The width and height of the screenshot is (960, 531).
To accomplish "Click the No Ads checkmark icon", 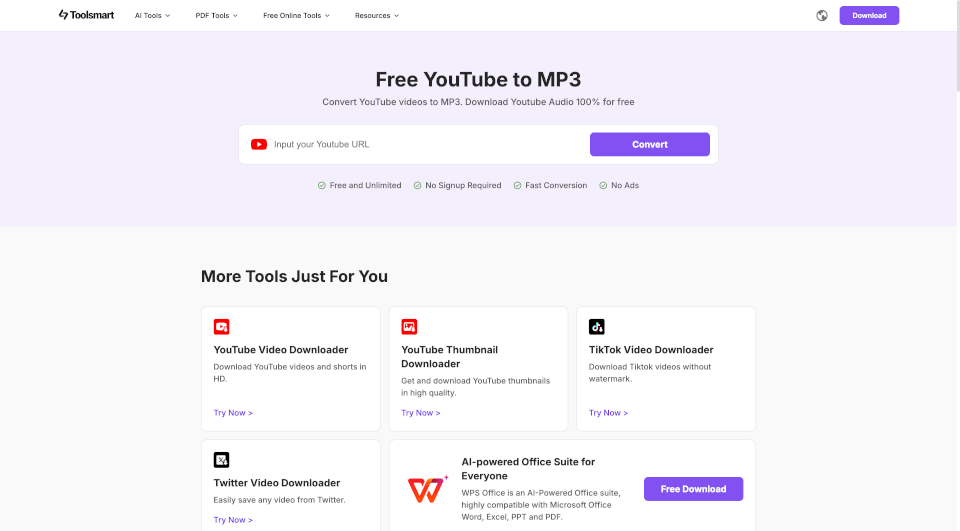I will [603, 186].
